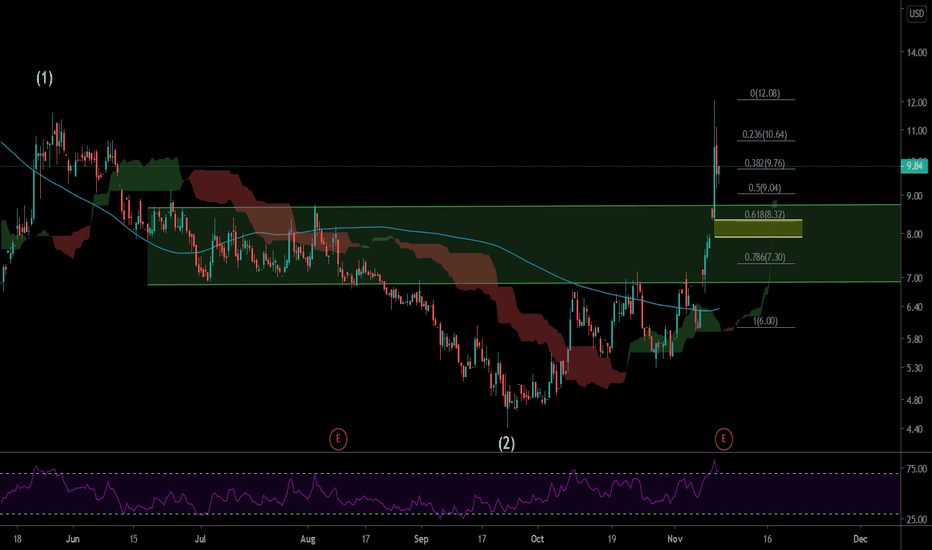Click the 75.00 RSI scale label
The width and height of the screenshot is (932, 550).
click(916, 469)
